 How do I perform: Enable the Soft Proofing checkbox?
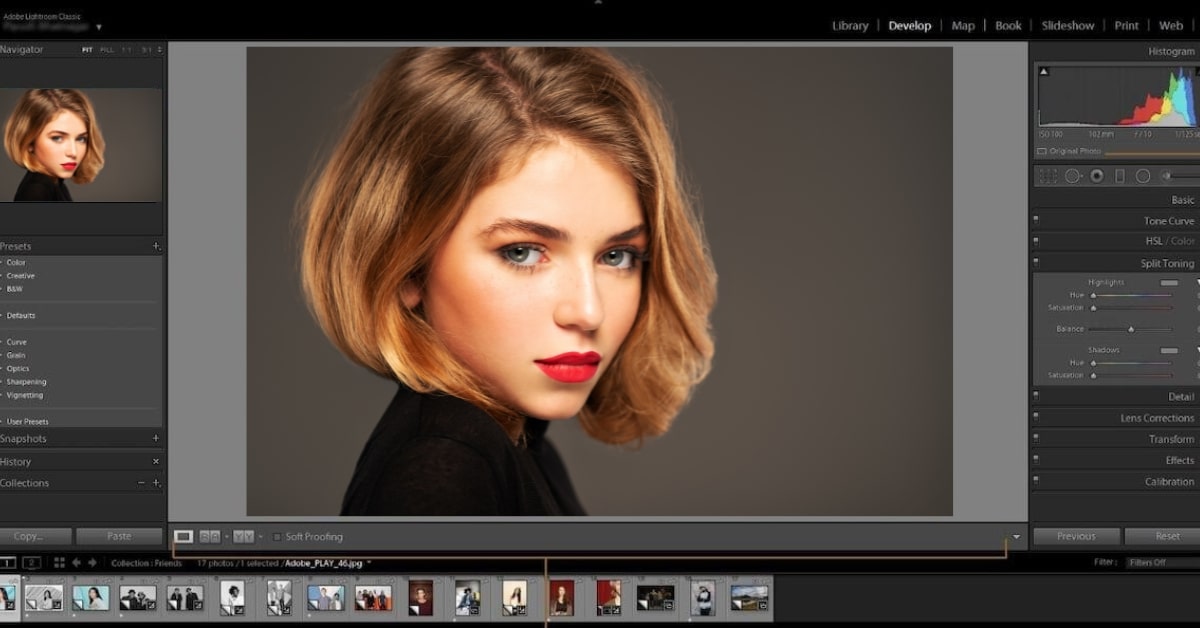[277, 537]
